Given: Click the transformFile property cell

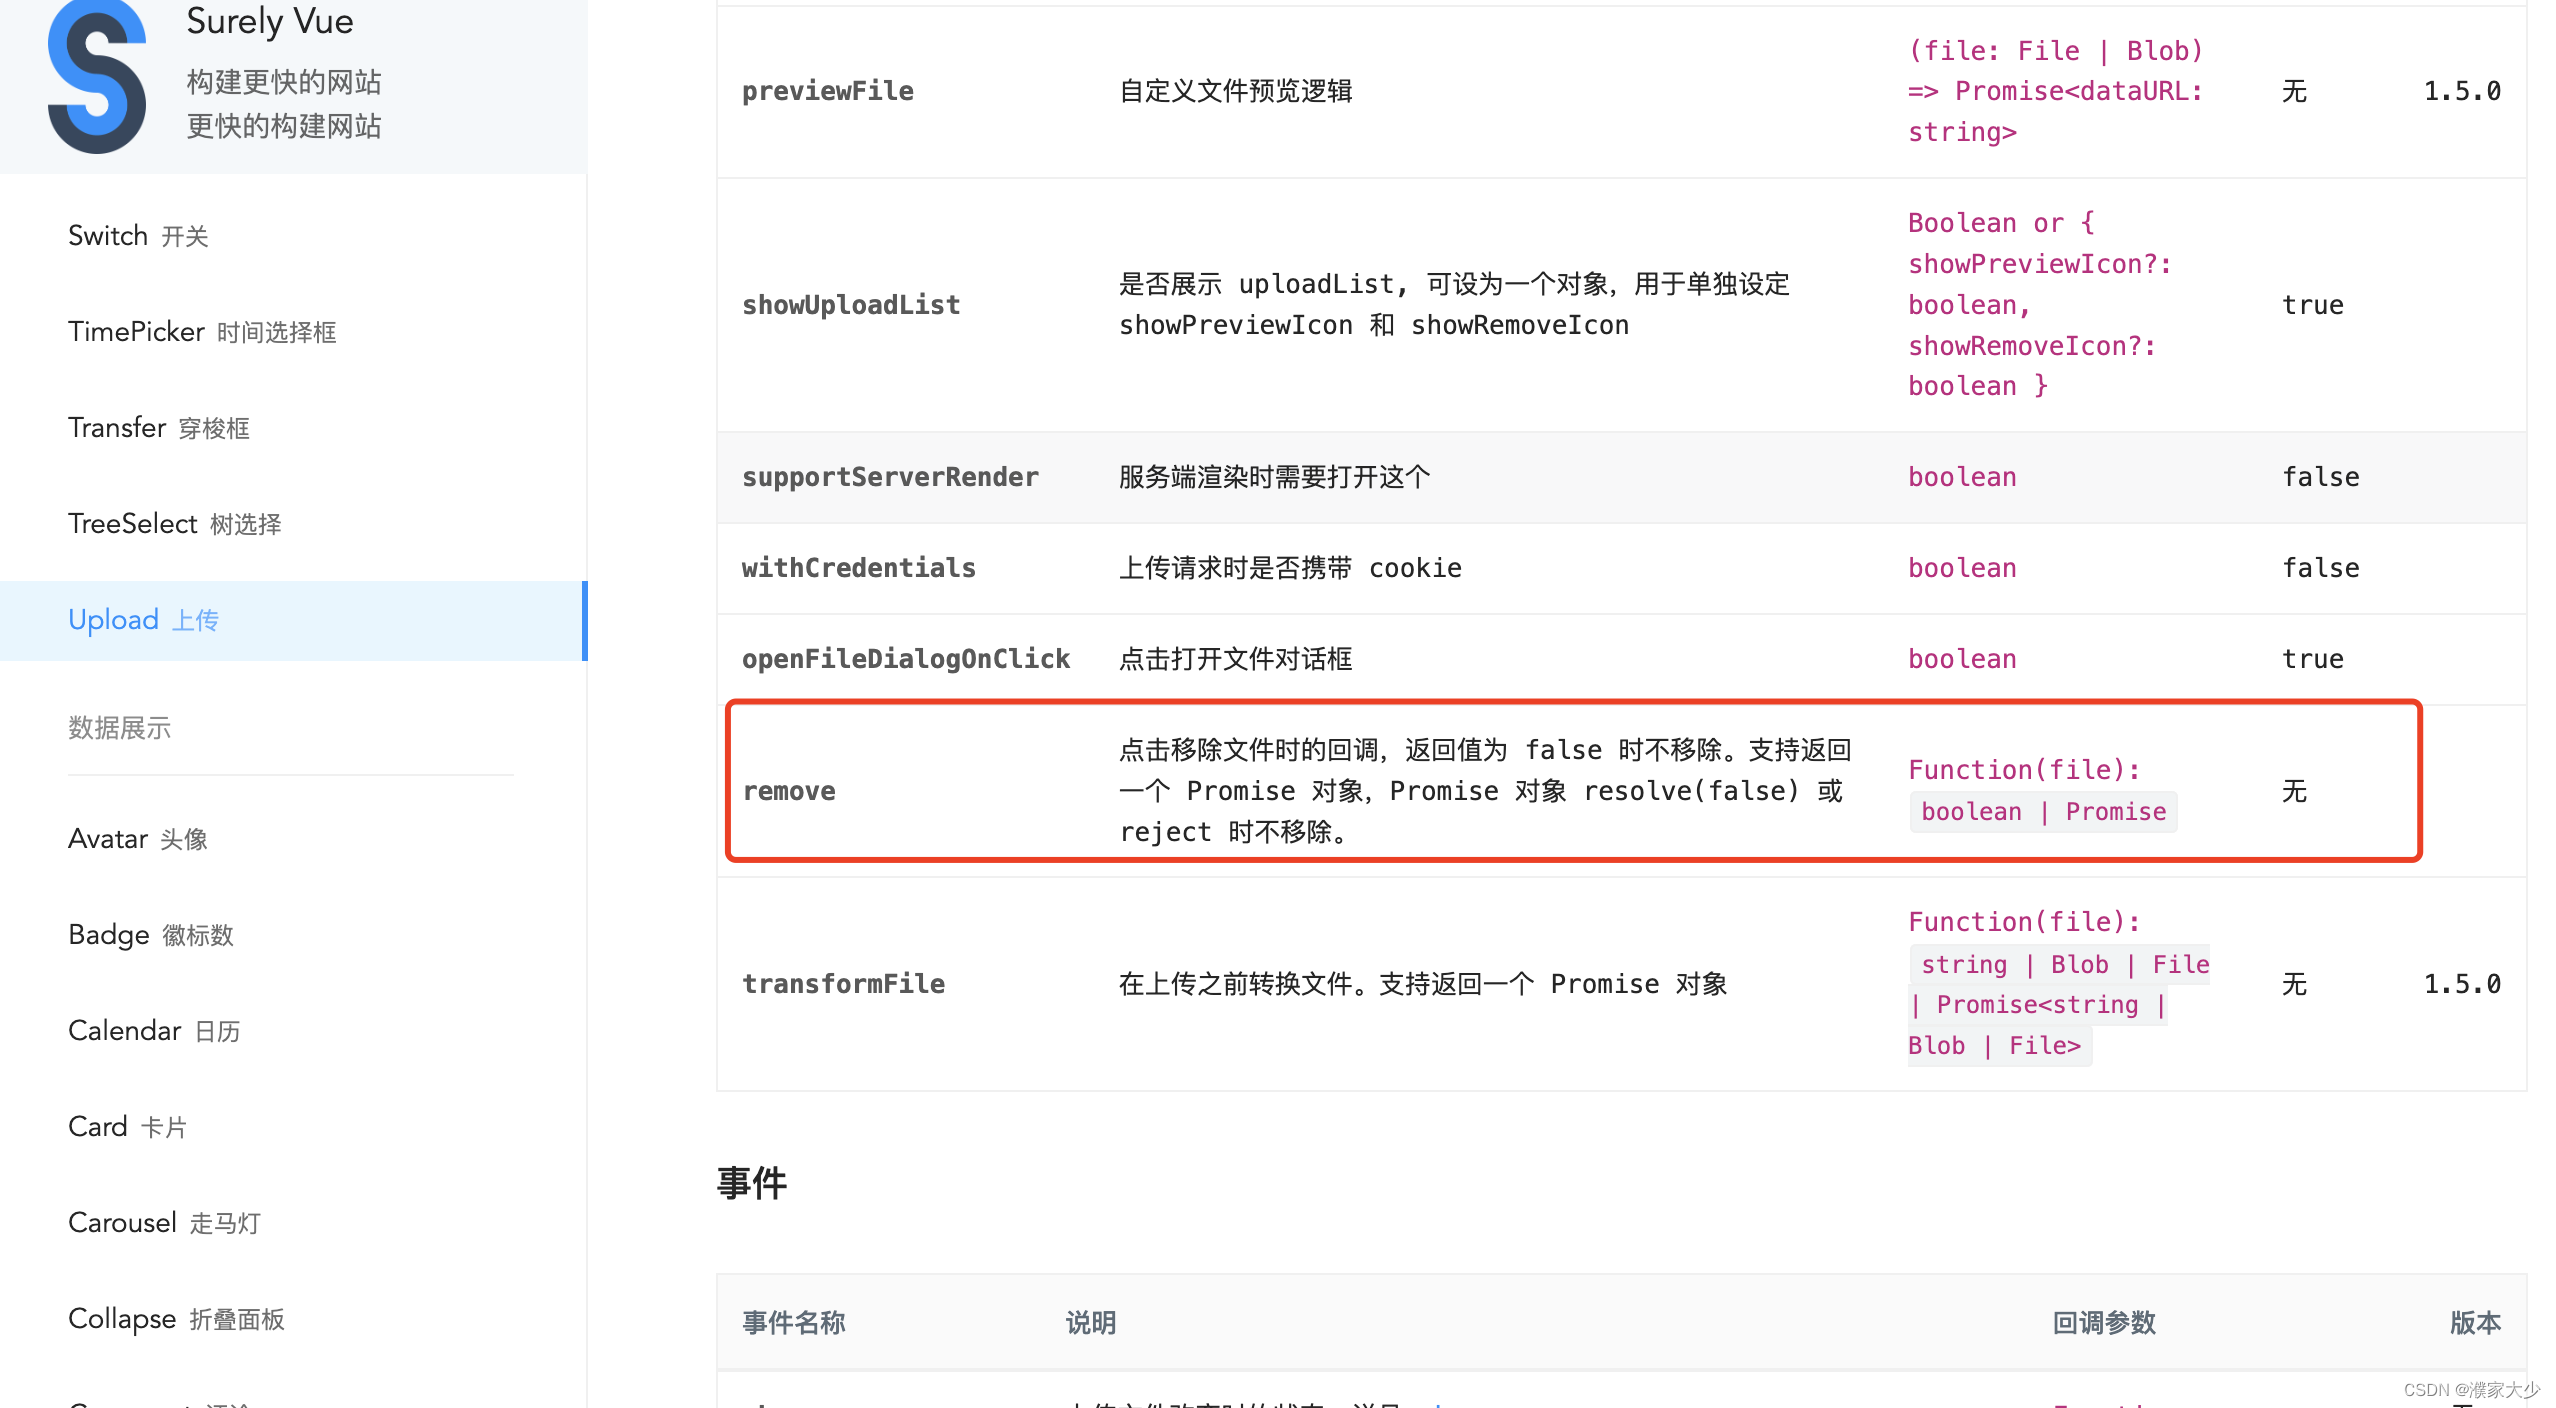Looking at the screenshot, I should (843, 984).
